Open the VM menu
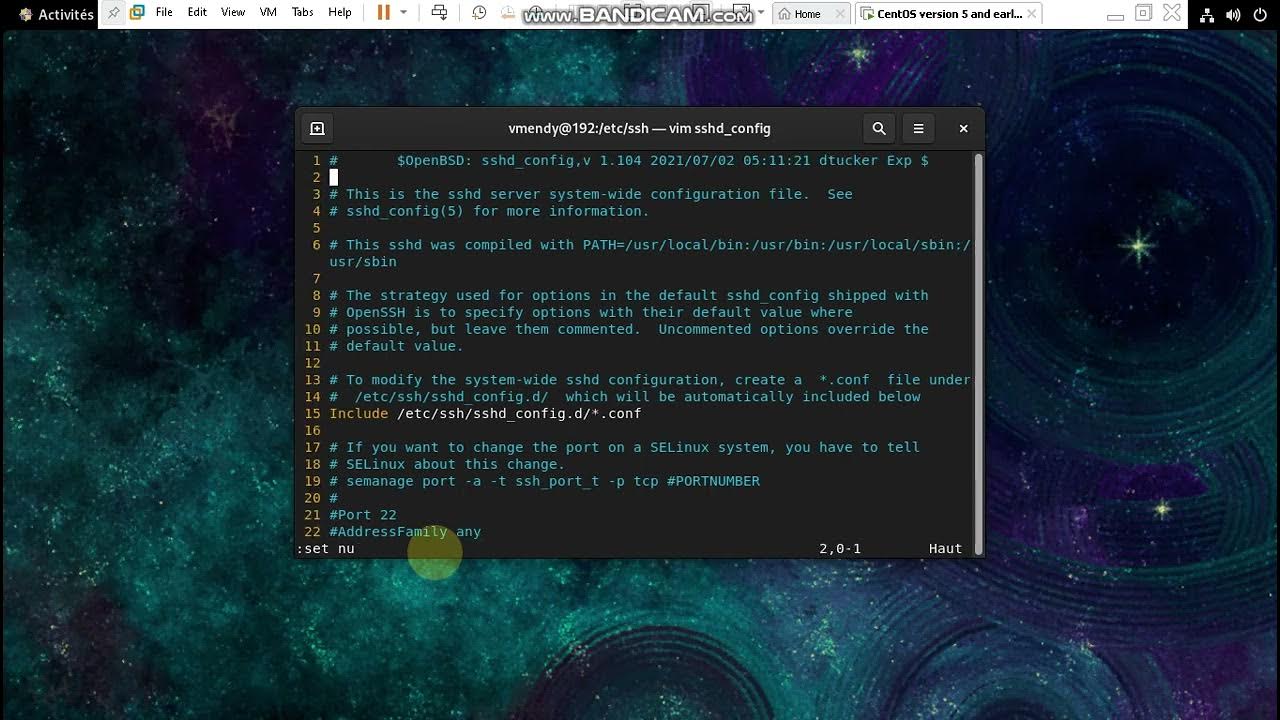Image resolution: width=1280 pixels, height=720 pixels. pos(268,13)
